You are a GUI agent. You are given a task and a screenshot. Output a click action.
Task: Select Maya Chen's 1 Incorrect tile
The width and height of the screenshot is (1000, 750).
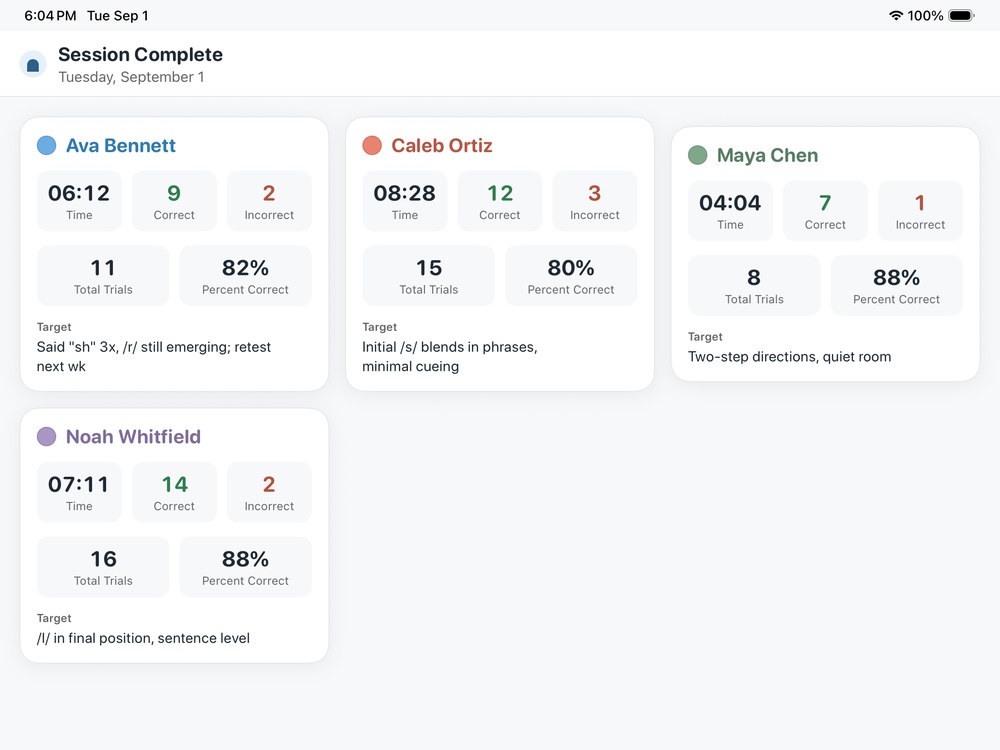pos(920,210)
